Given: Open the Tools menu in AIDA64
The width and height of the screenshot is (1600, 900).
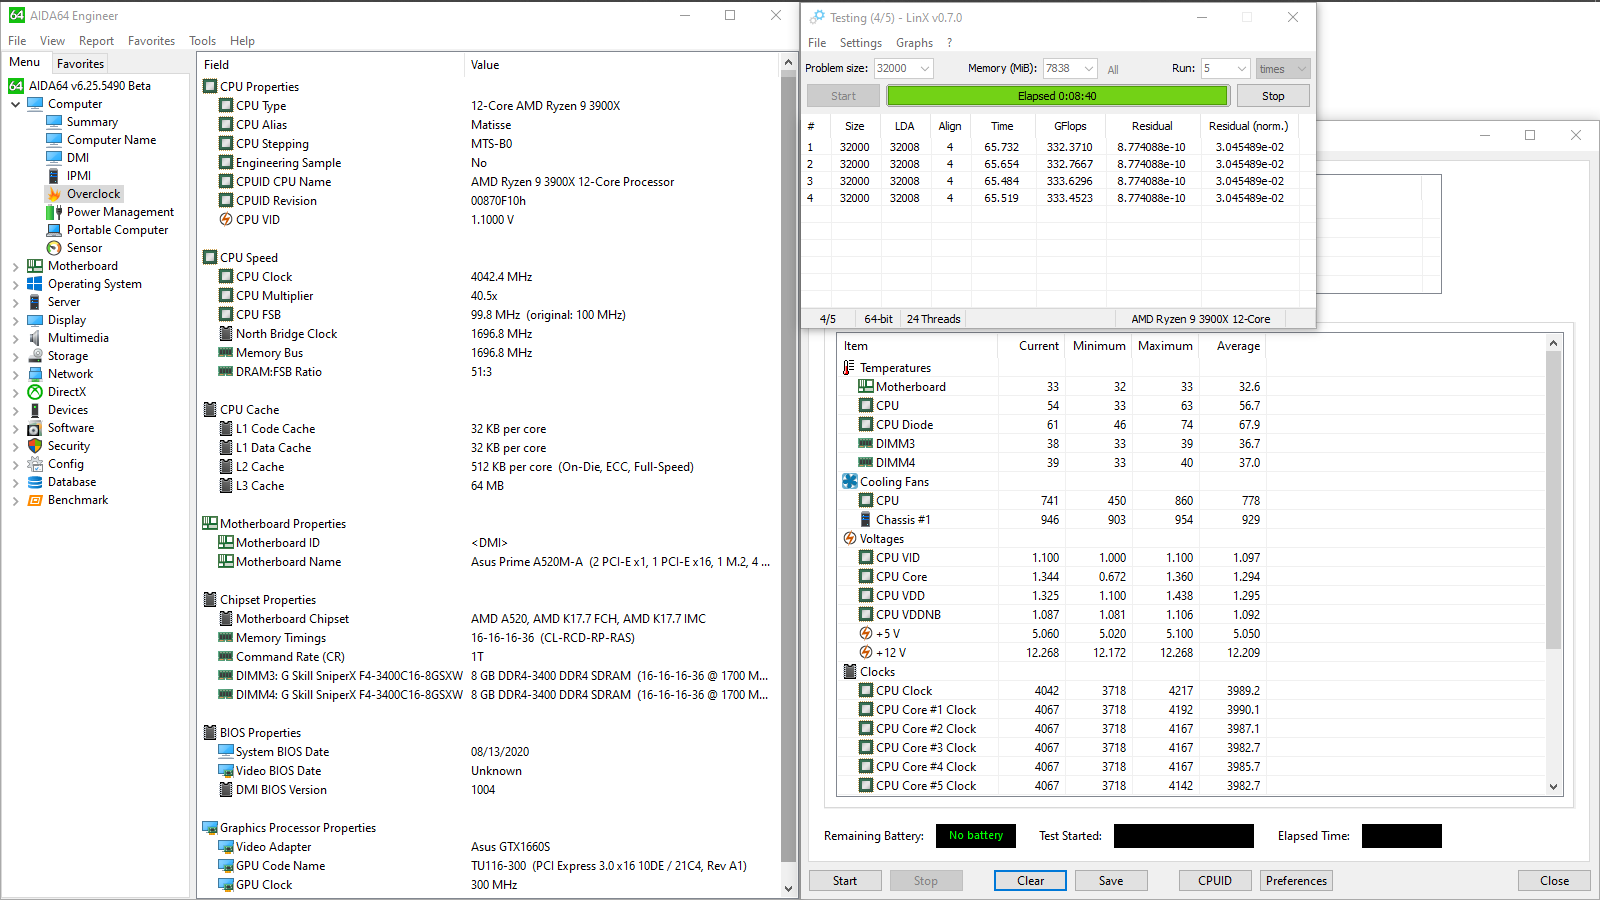Looking at the screenshot, I should 203,41.
